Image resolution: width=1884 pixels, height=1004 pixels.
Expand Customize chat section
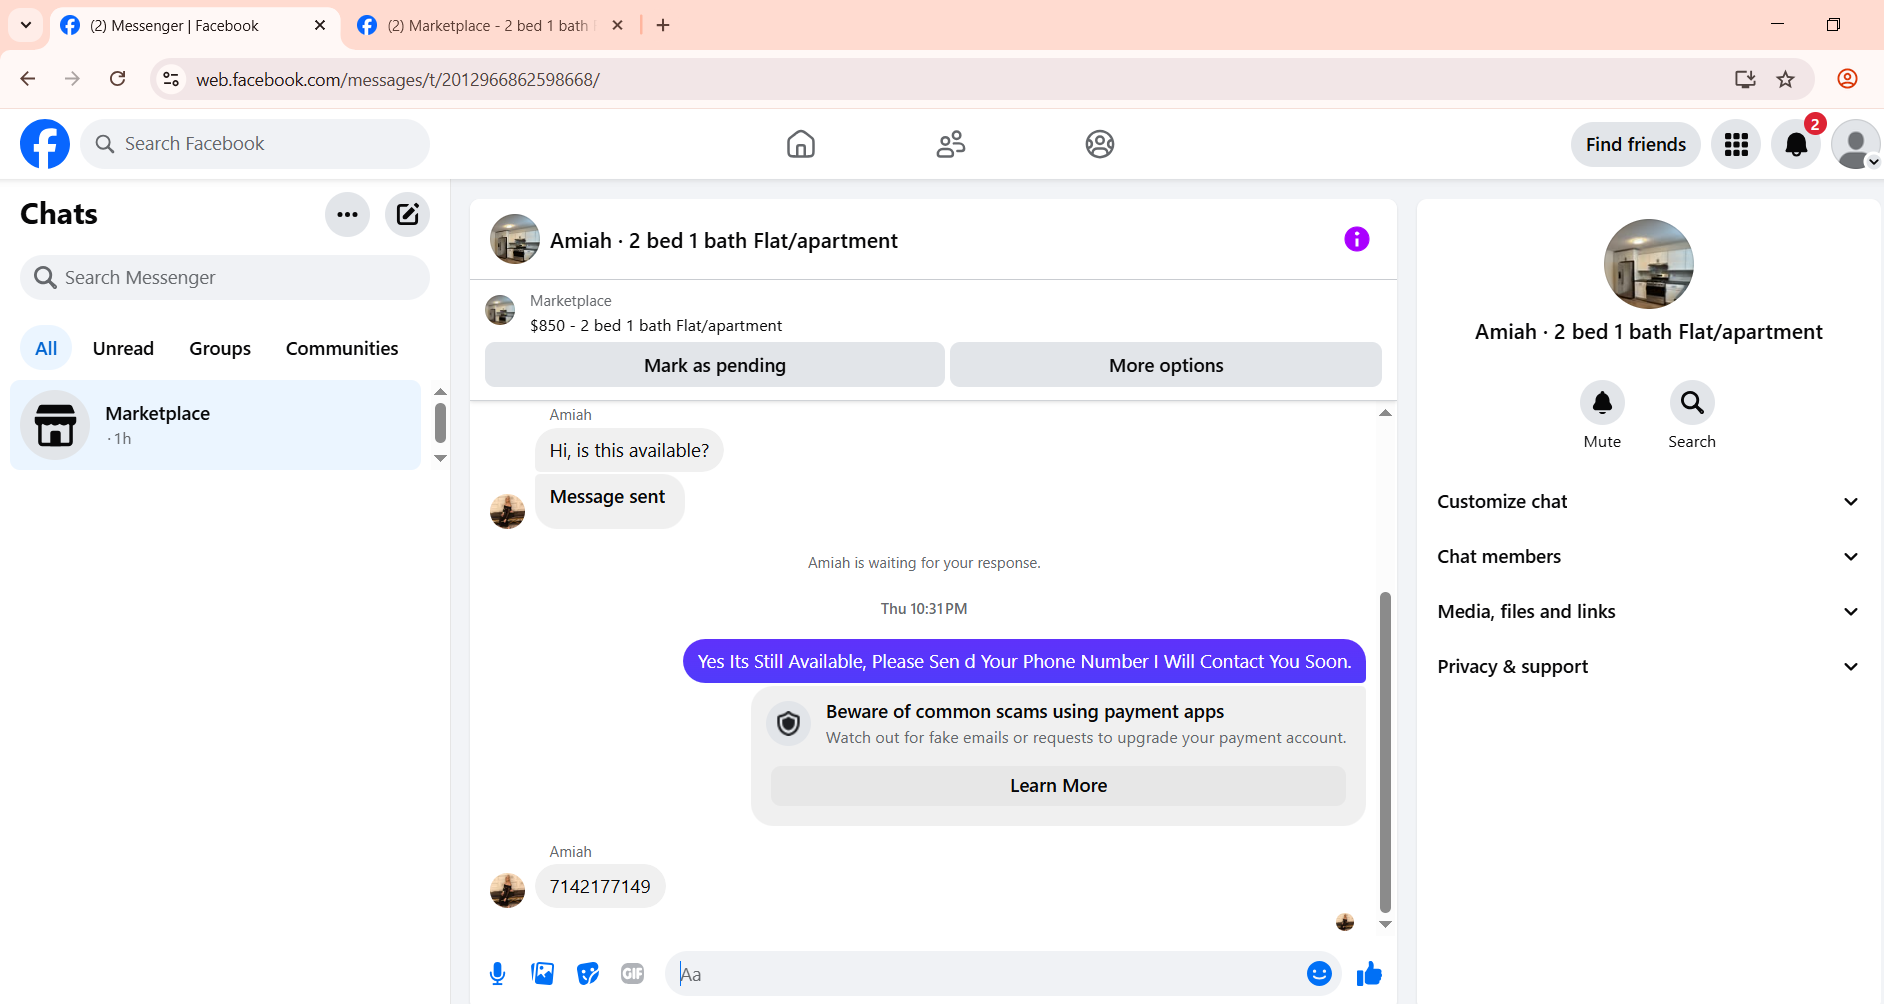[1648, 502]
